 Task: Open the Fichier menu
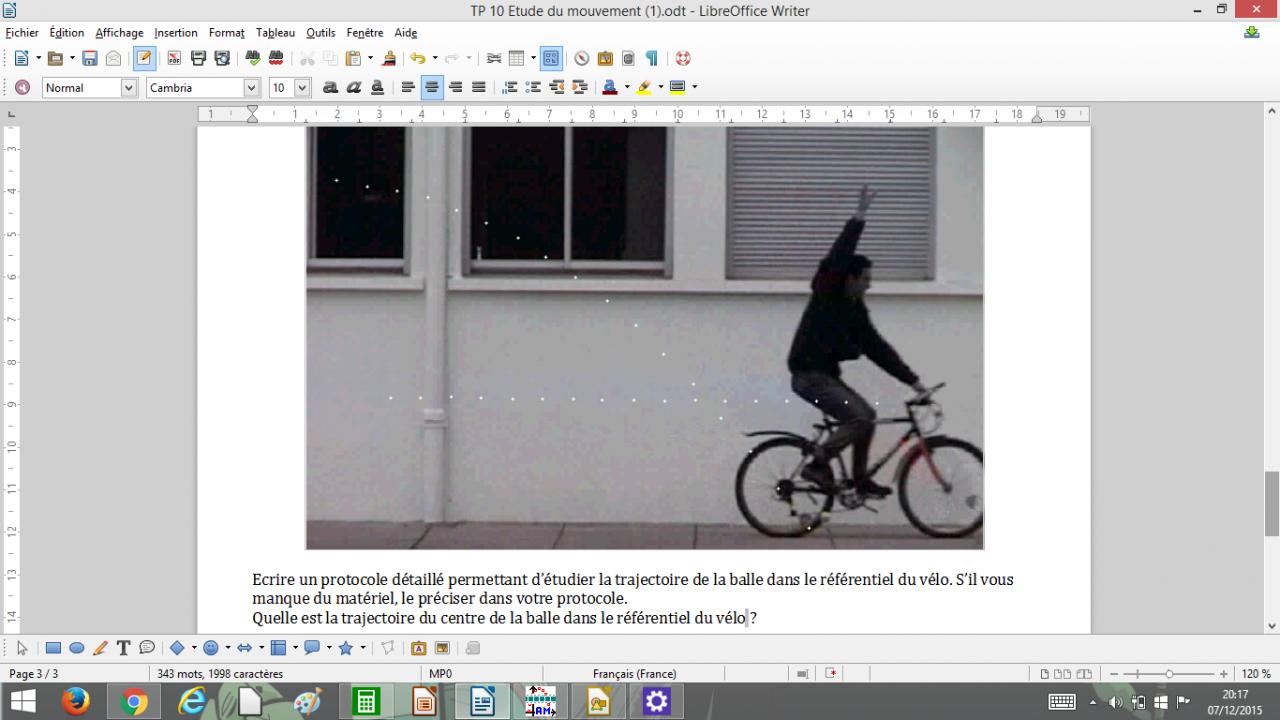(22, 33)
